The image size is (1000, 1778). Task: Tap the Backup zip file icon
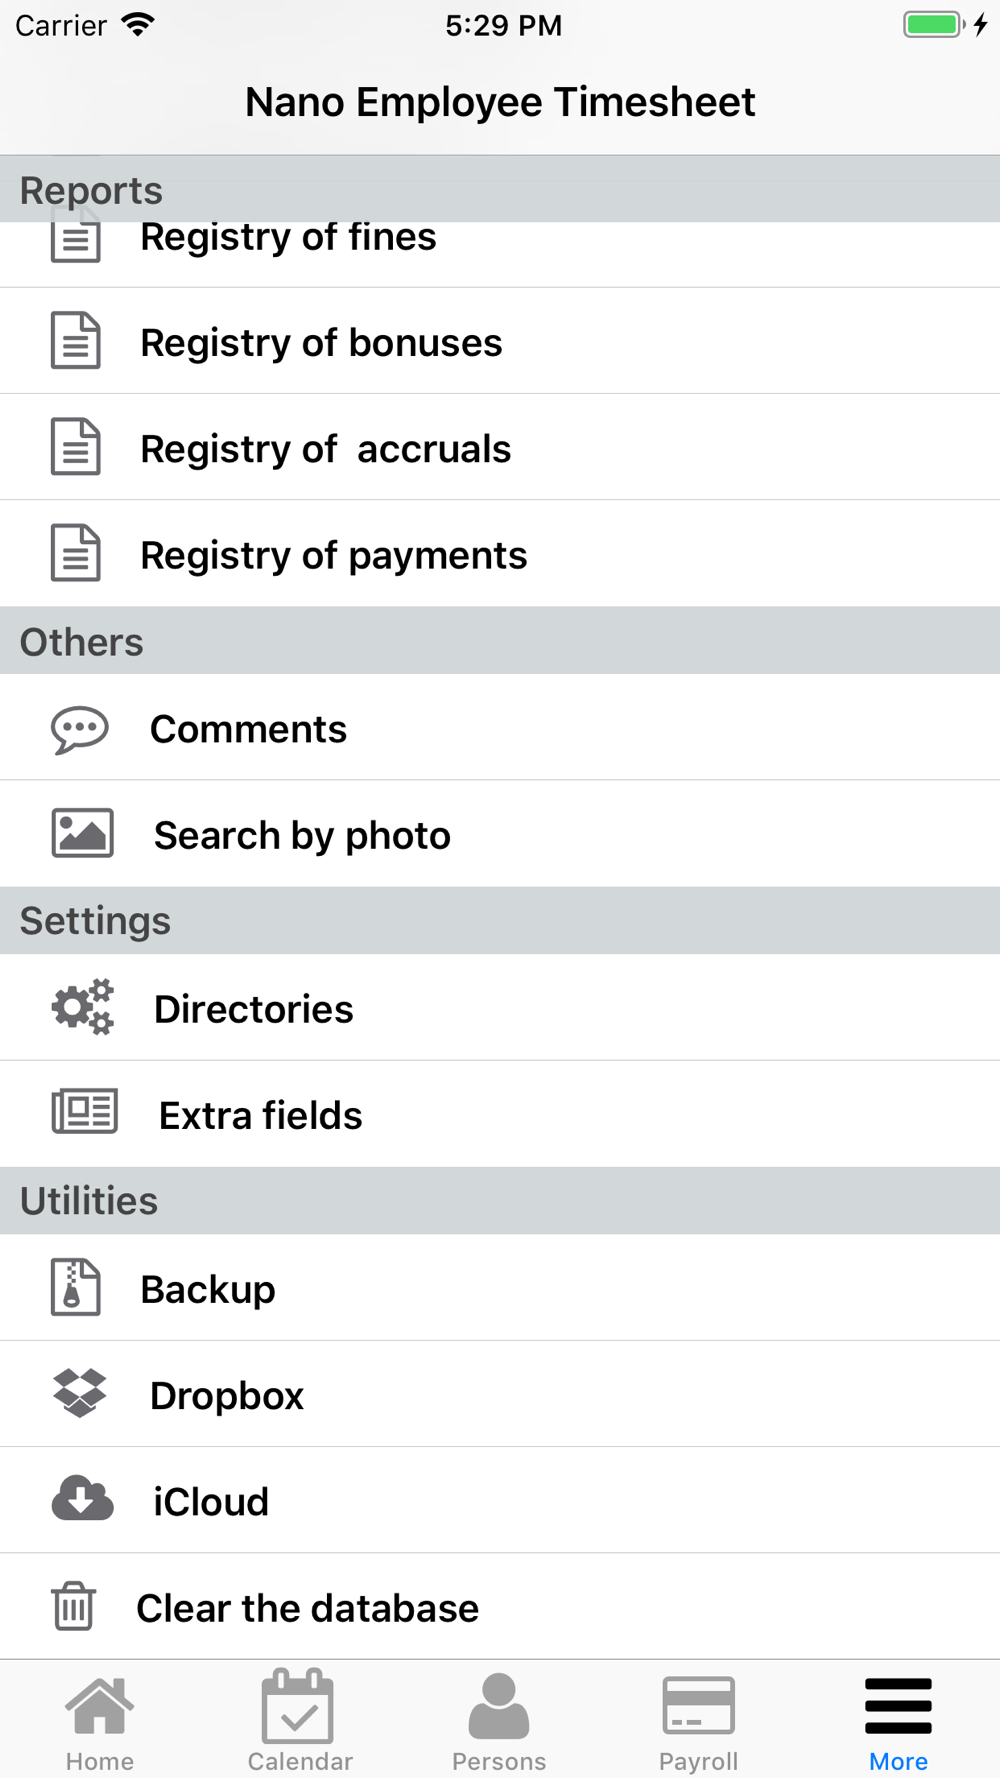76,1287
